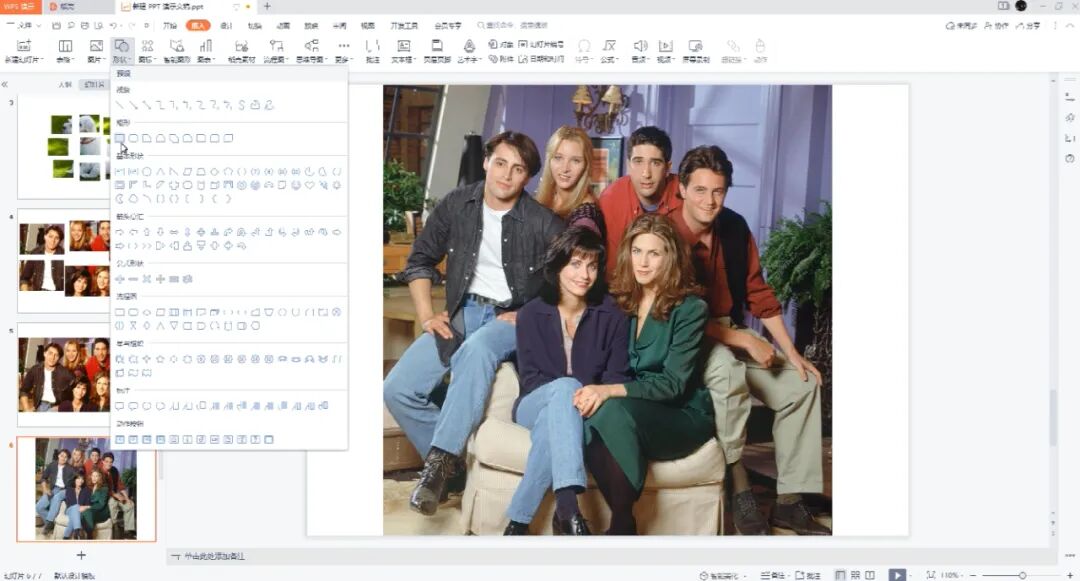Pick the rectangular callout shape
Viewport: 1080px width, 581px height.
[x=120, y=405]
